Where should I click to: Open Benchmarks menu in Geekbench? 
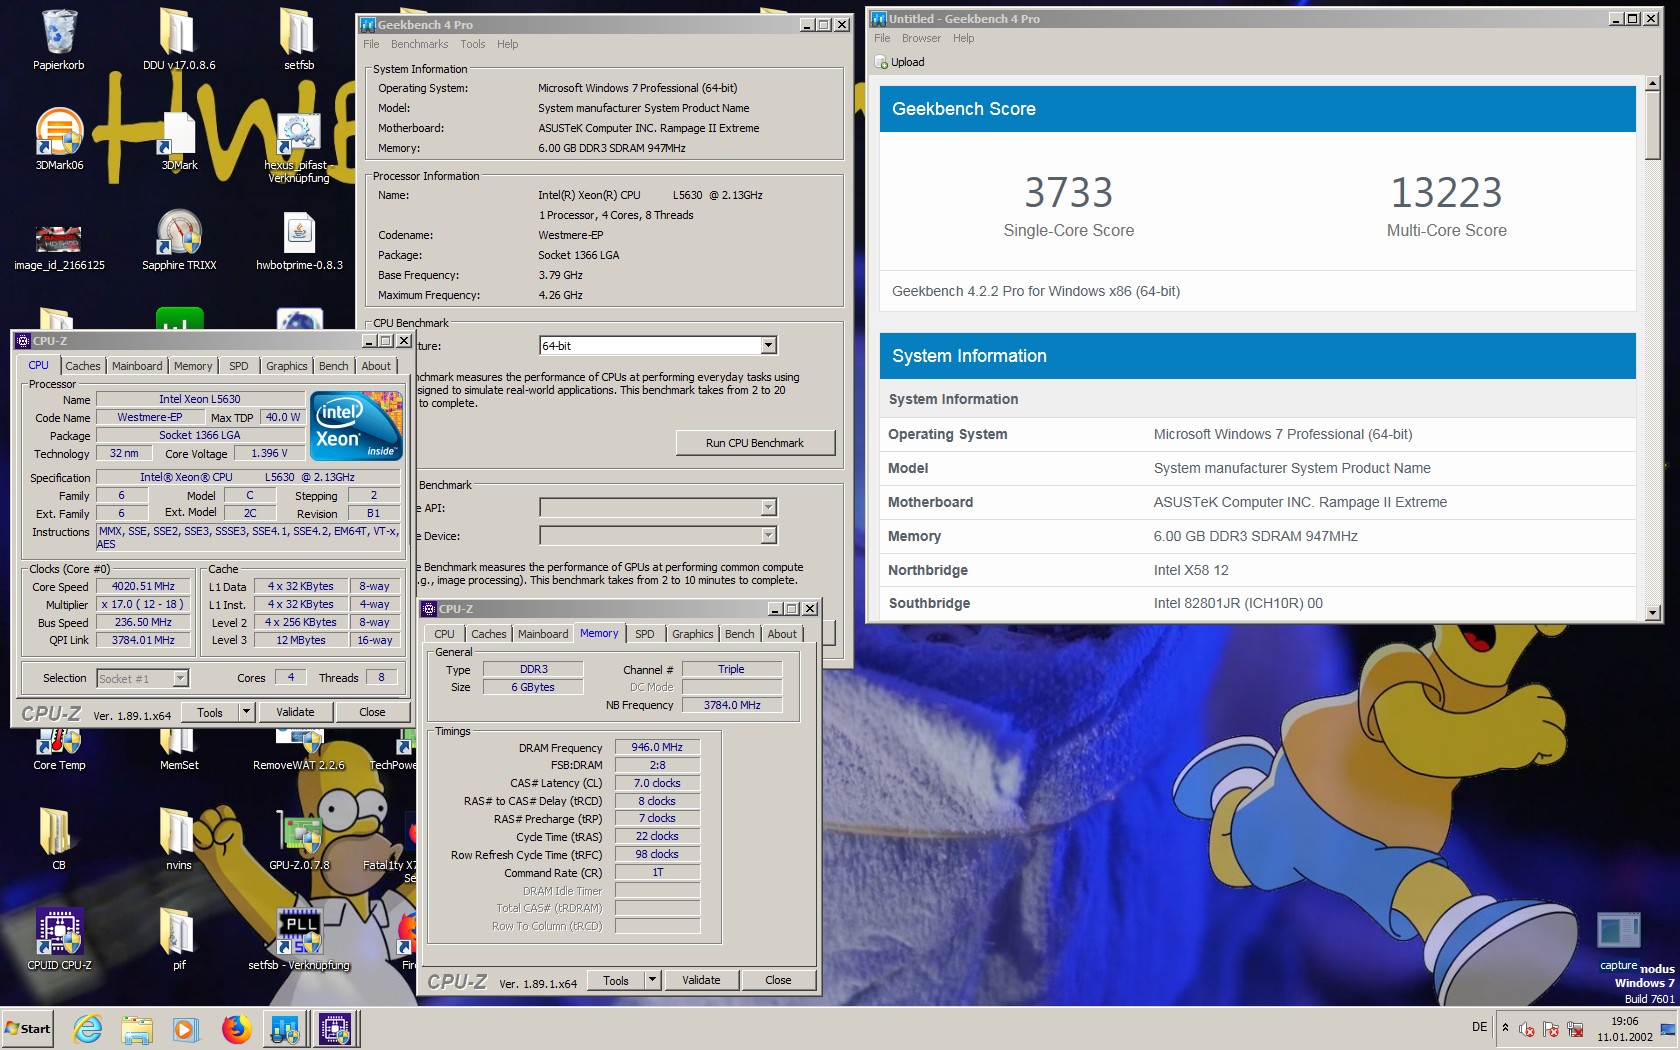[x=419, y=44]
